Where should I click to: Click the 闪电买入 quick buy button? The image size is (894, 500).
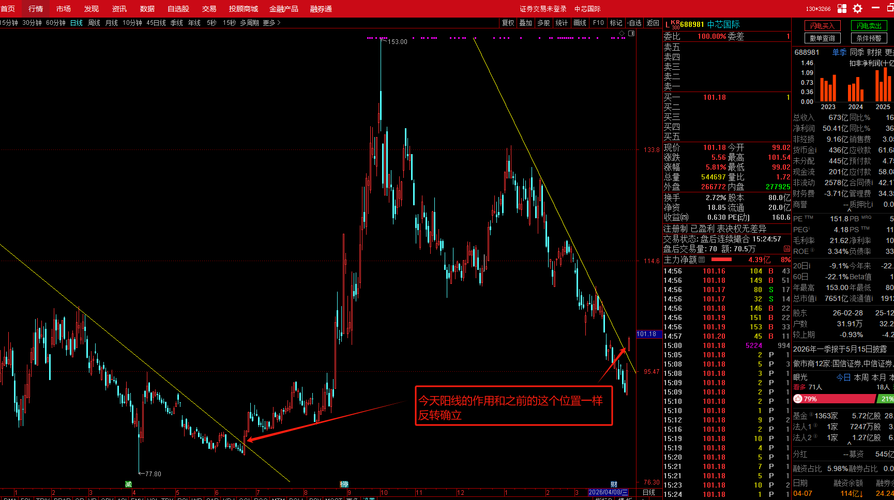click(x=822, y=26)
